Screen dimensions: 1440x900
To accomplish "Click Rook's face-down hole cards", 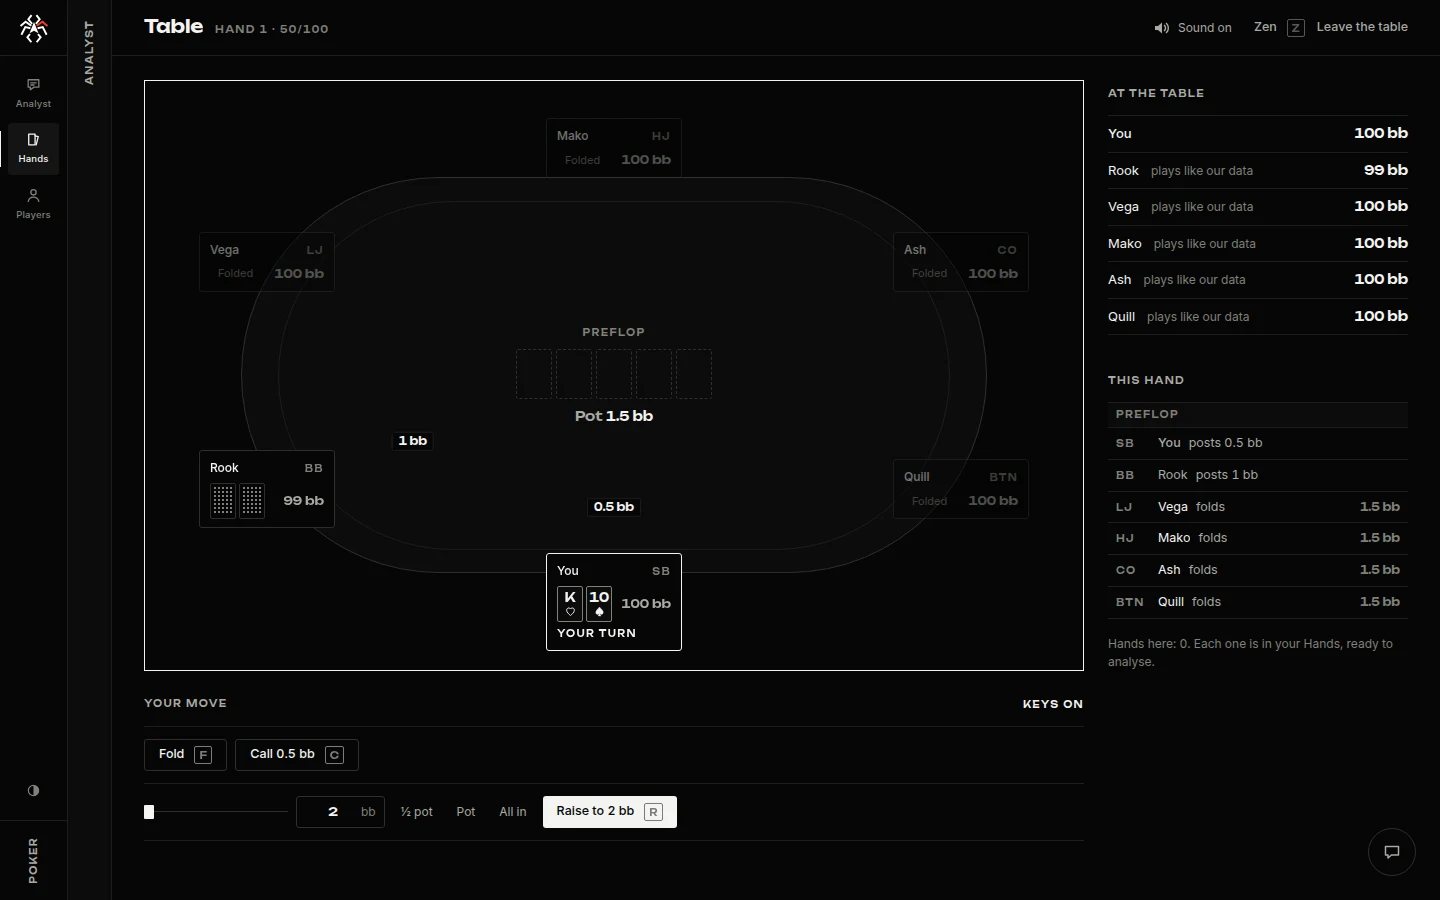I will [x=237, y=500].
